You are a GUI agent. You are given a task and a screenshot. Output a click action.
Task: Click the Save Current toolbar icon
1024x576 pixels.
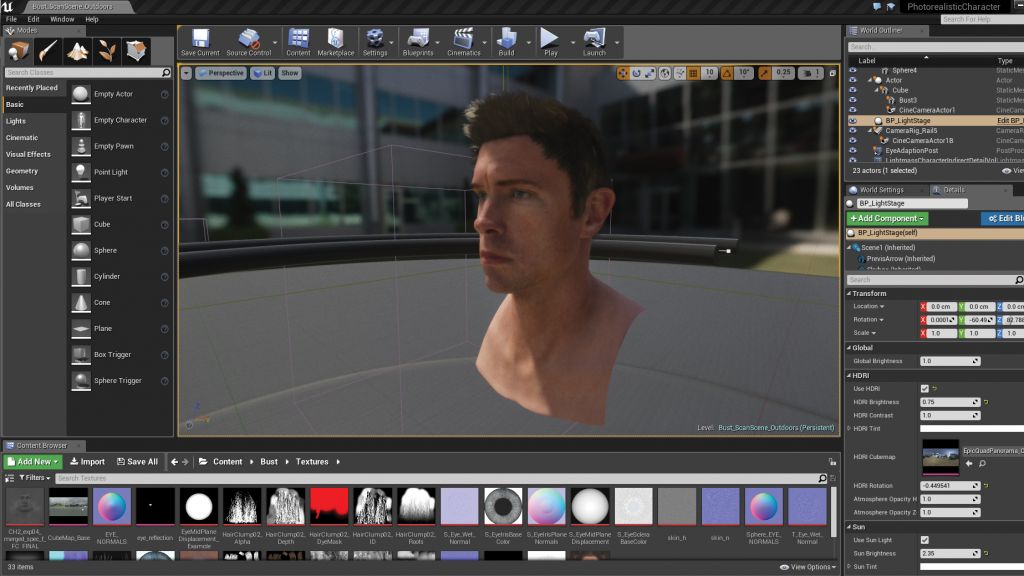200,41
